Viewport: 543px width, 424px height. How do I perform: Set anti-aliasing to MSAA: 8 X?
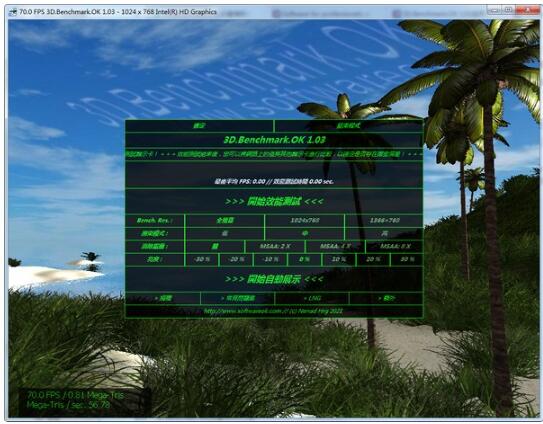click(x=395, y=246)
